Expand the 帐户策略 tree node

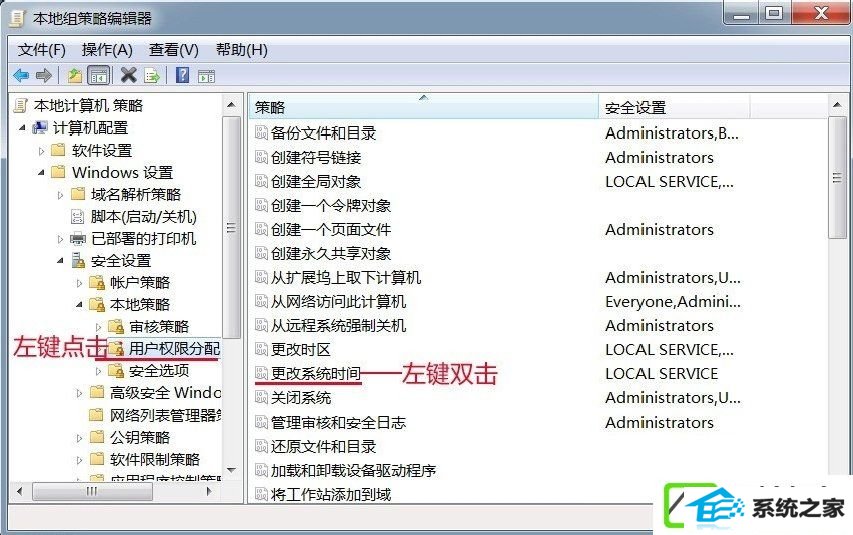[x=79, y=283]
